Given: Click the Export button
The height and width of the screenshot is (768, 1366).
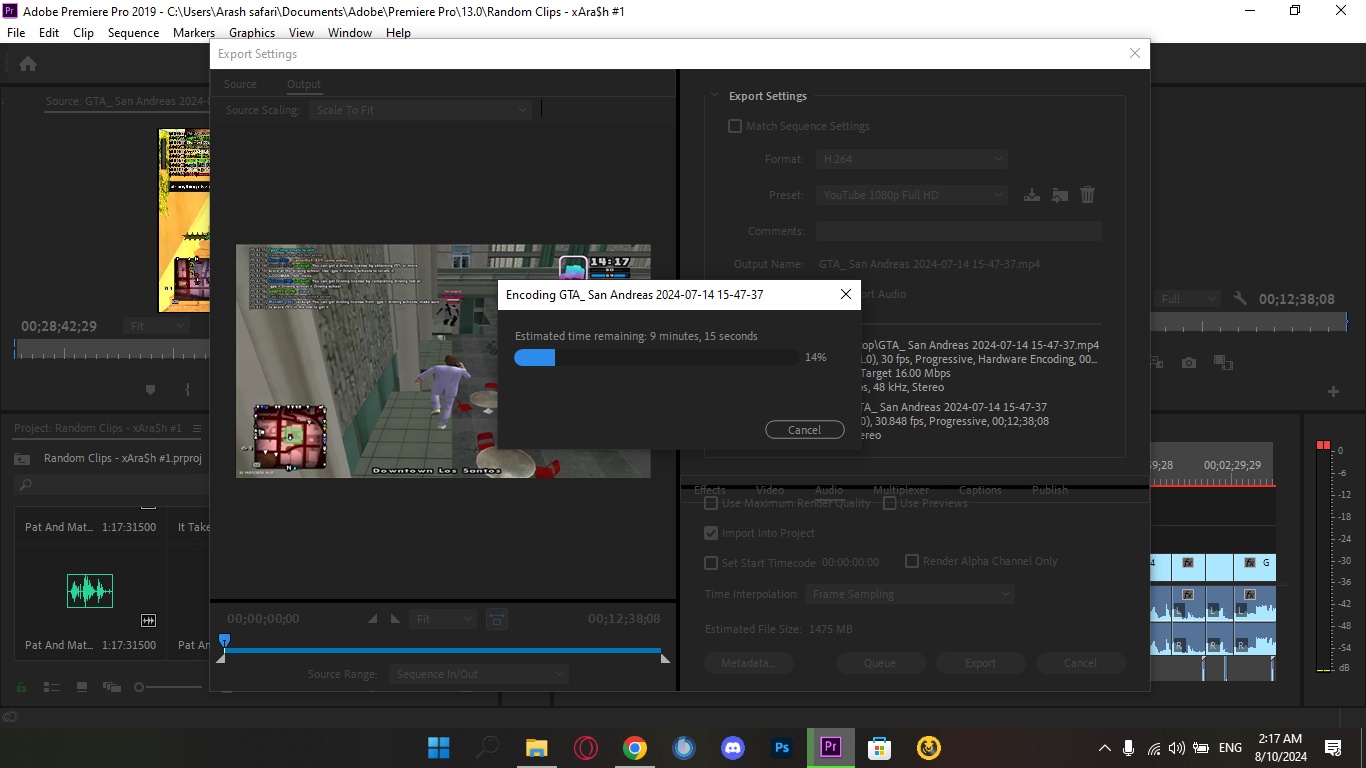Looking at the screenshot, I should pos(980,663).
